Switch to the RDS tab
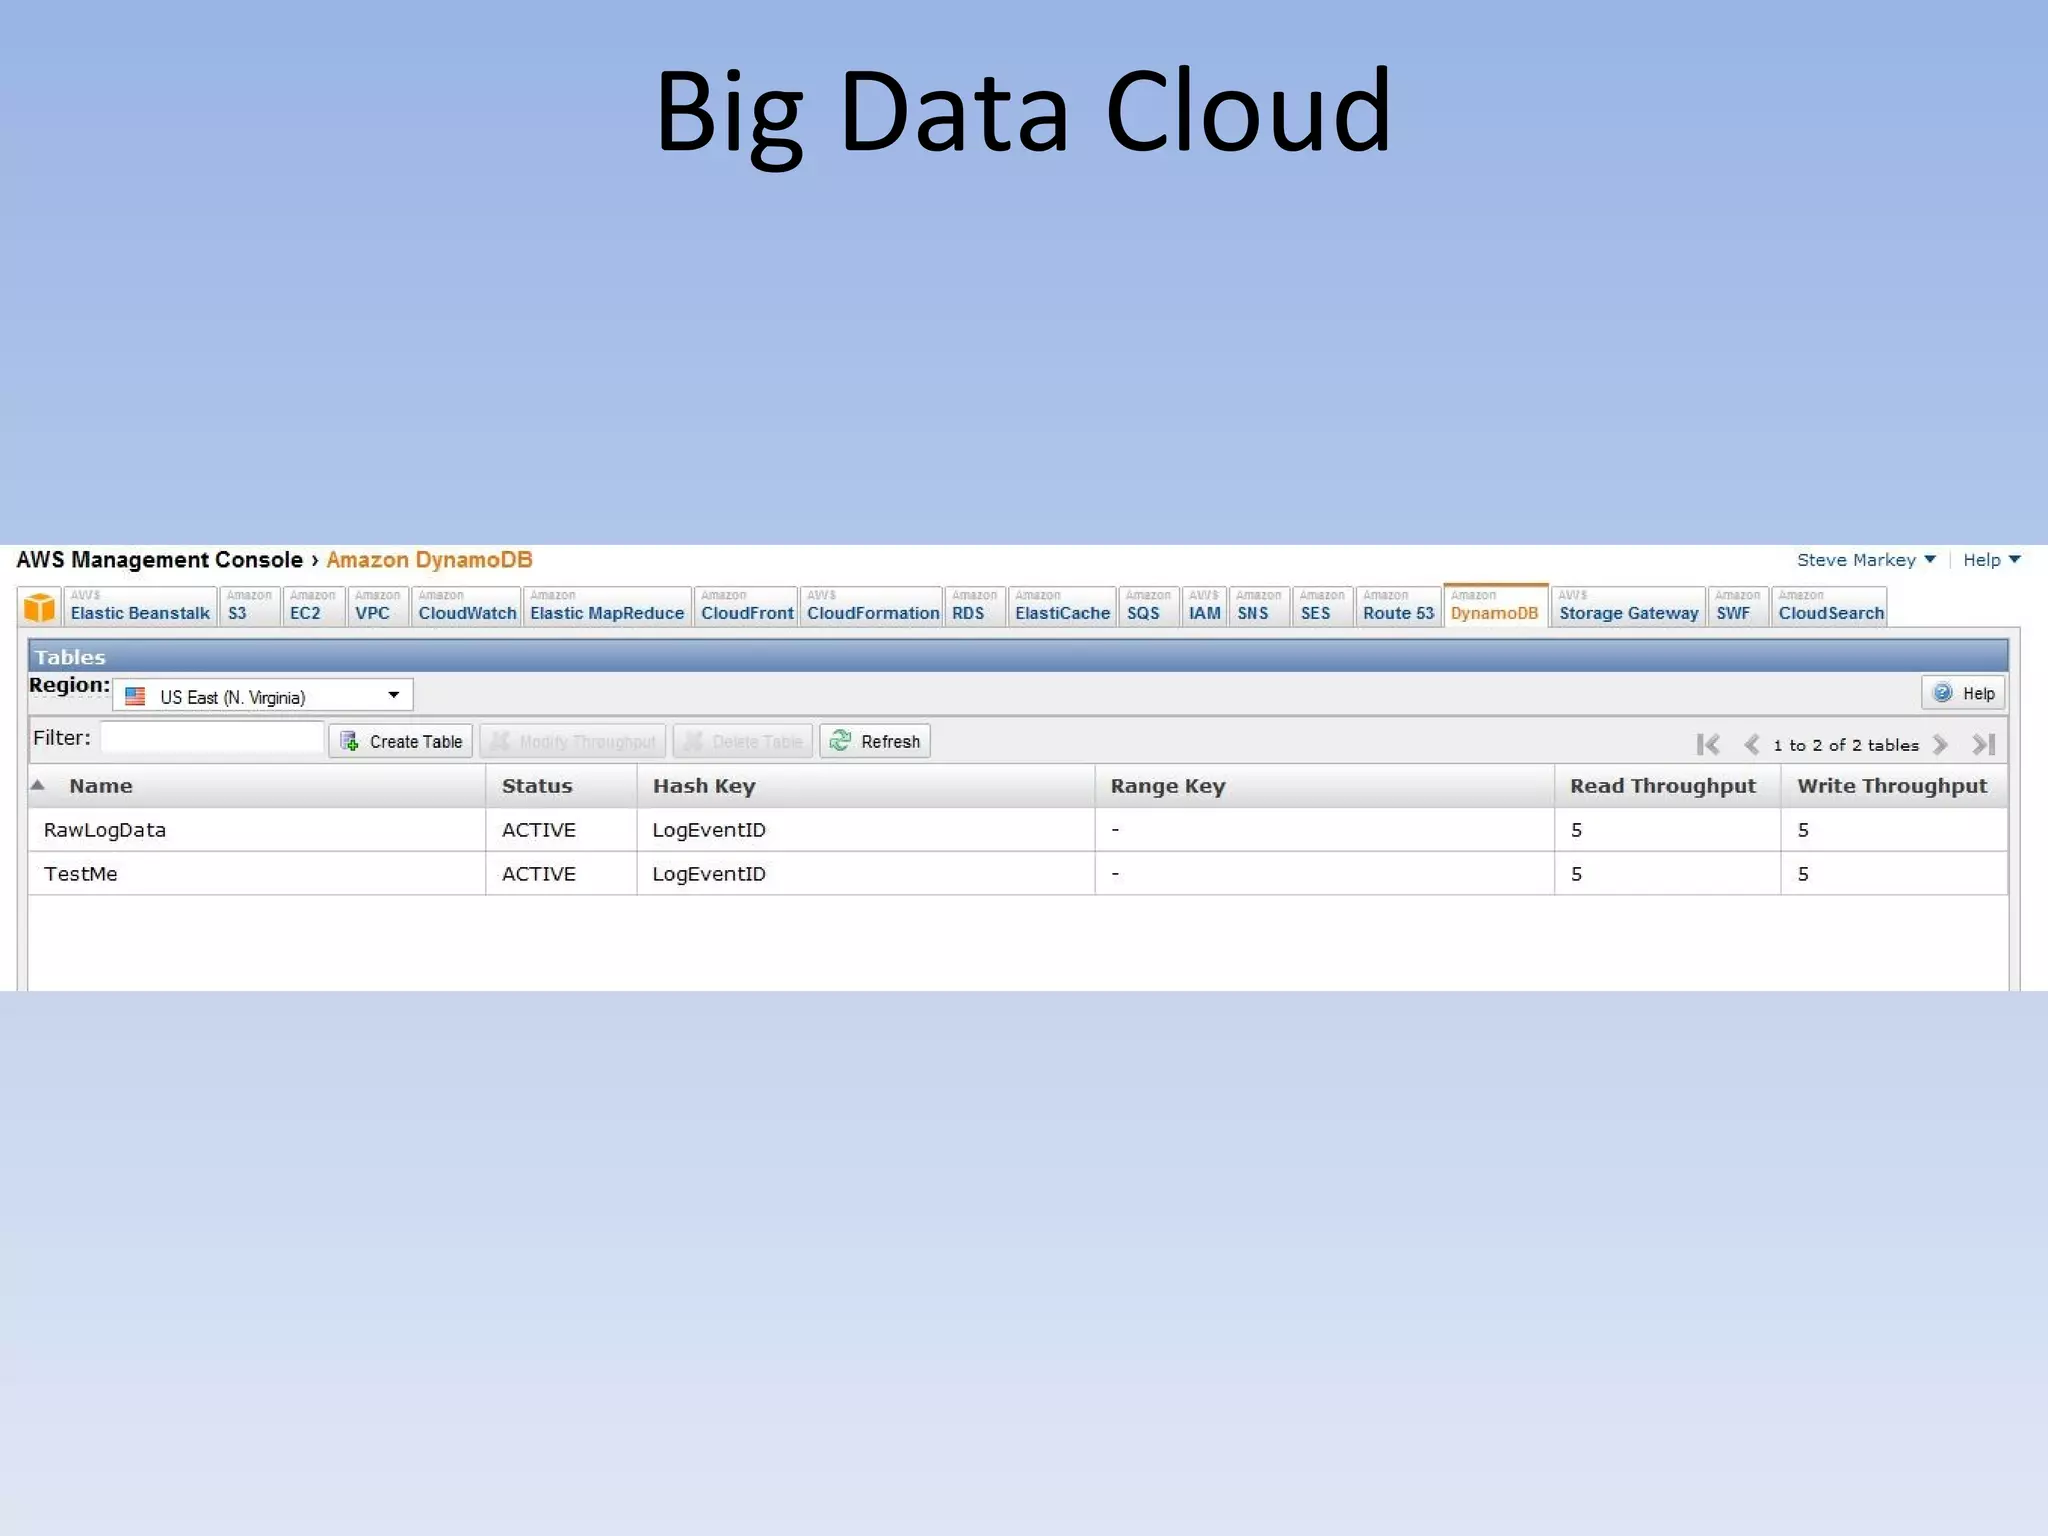Viewport: 2048px width, 1536px height. (974, 606)
